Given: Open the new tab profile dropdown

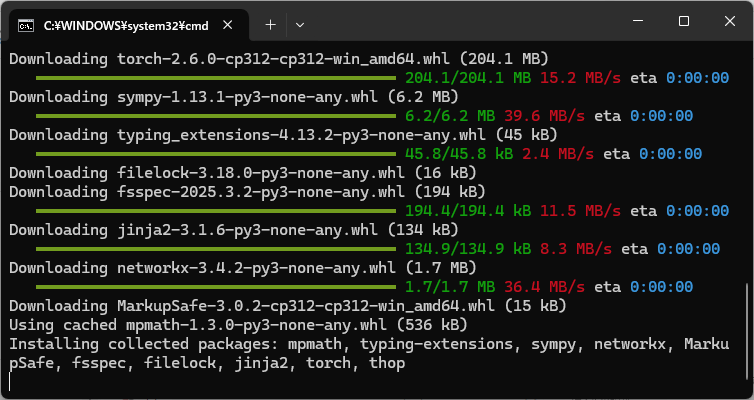Looking at the screenshot, I should point(300,25).
